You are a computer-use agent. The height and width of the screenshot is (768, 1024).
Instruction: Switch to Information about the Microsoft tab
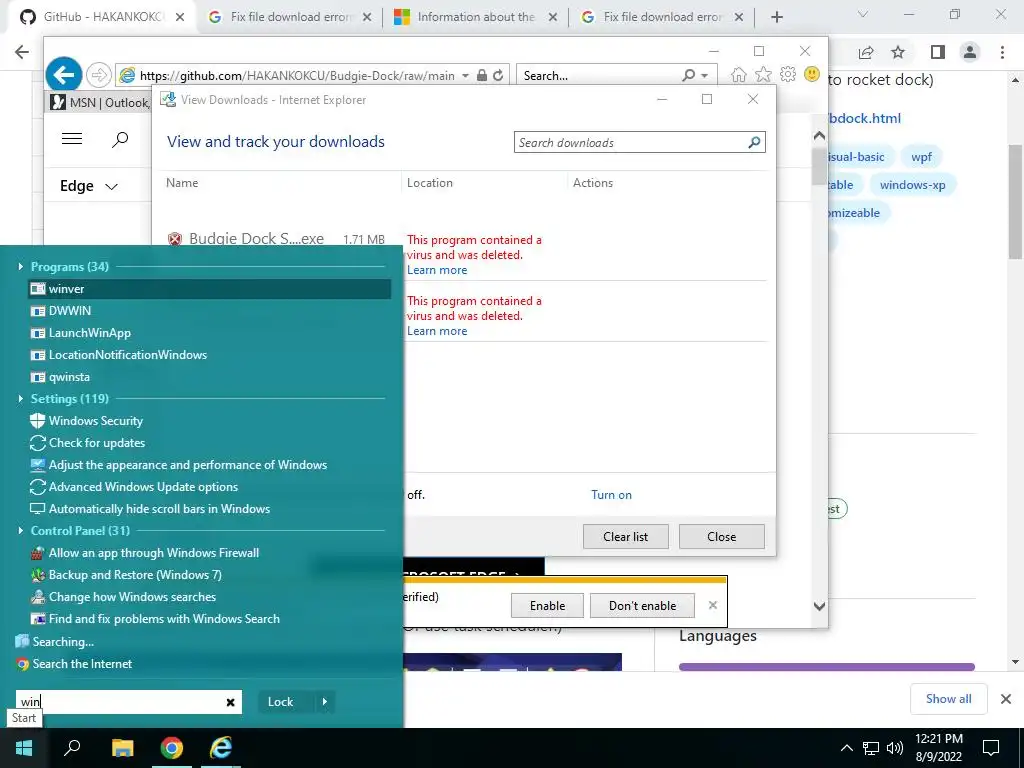pos(476,17)
